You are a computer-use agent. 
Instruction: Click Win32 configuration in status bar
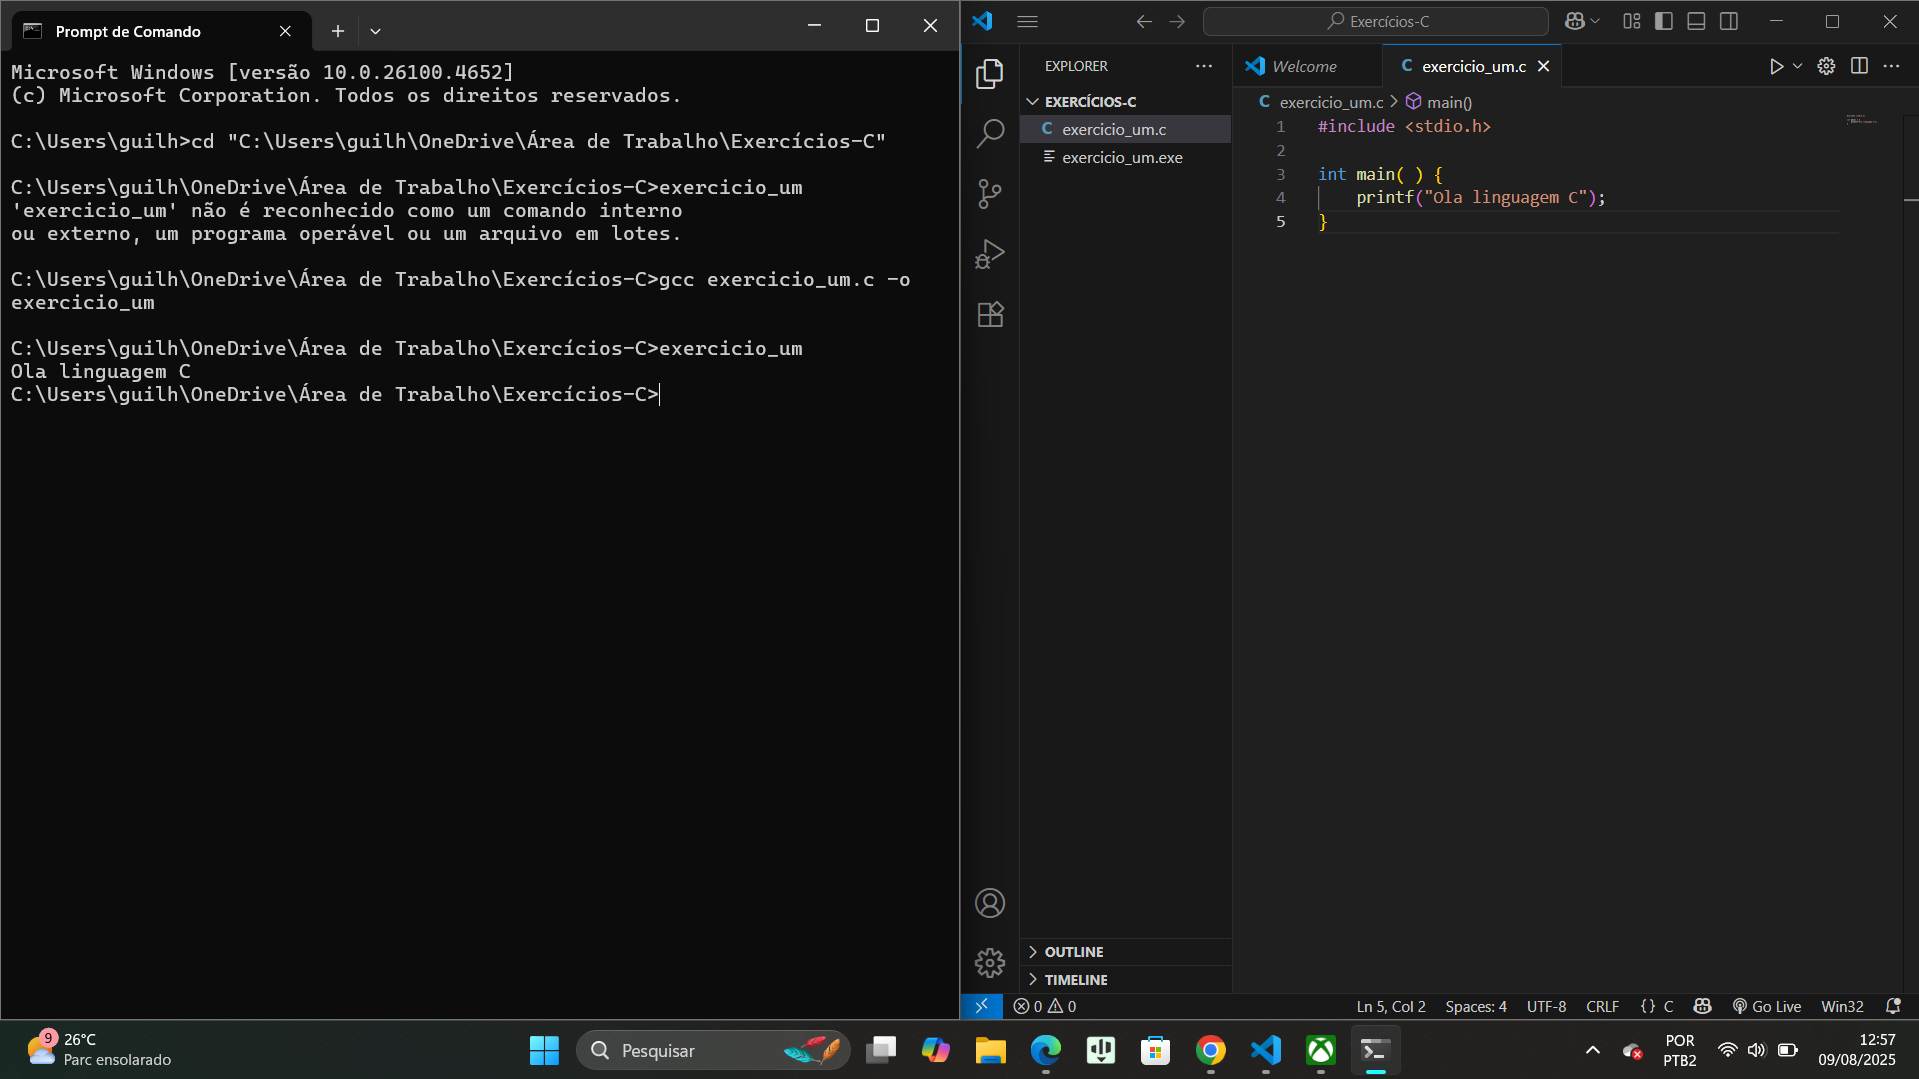pyautogui.click(x=1842, y=1006)
